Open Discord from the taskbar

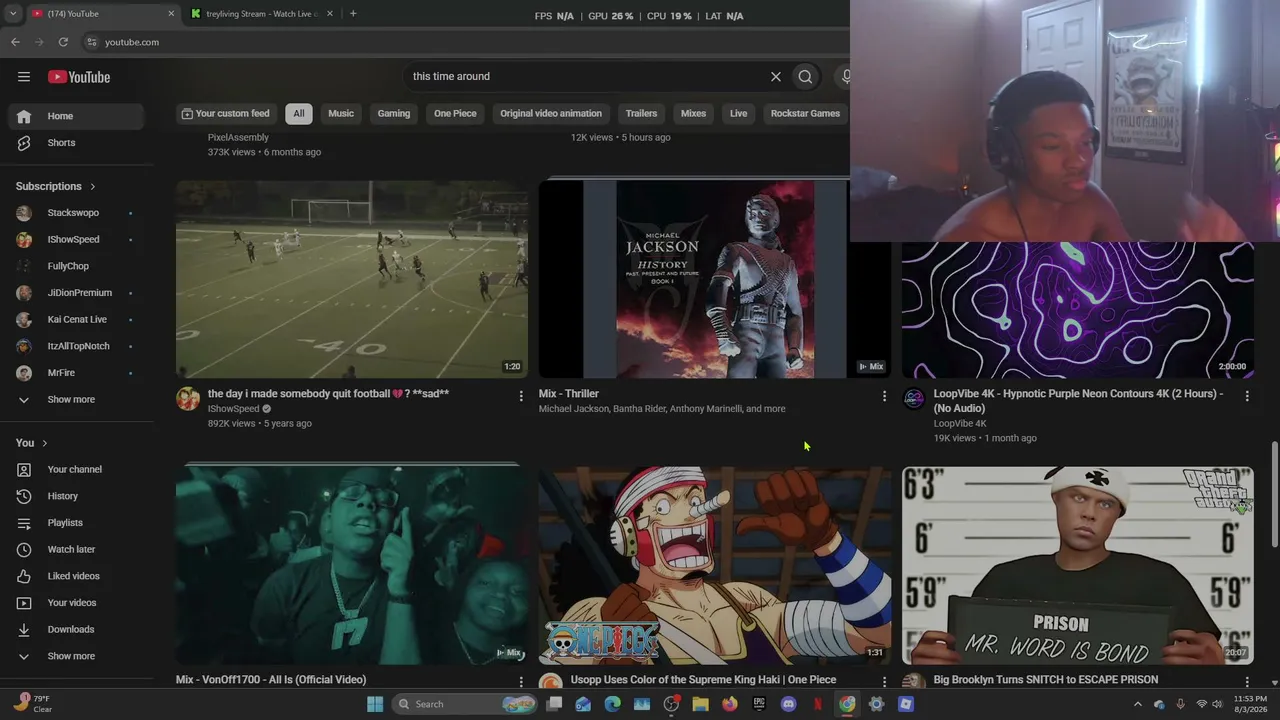pos(788,704)
